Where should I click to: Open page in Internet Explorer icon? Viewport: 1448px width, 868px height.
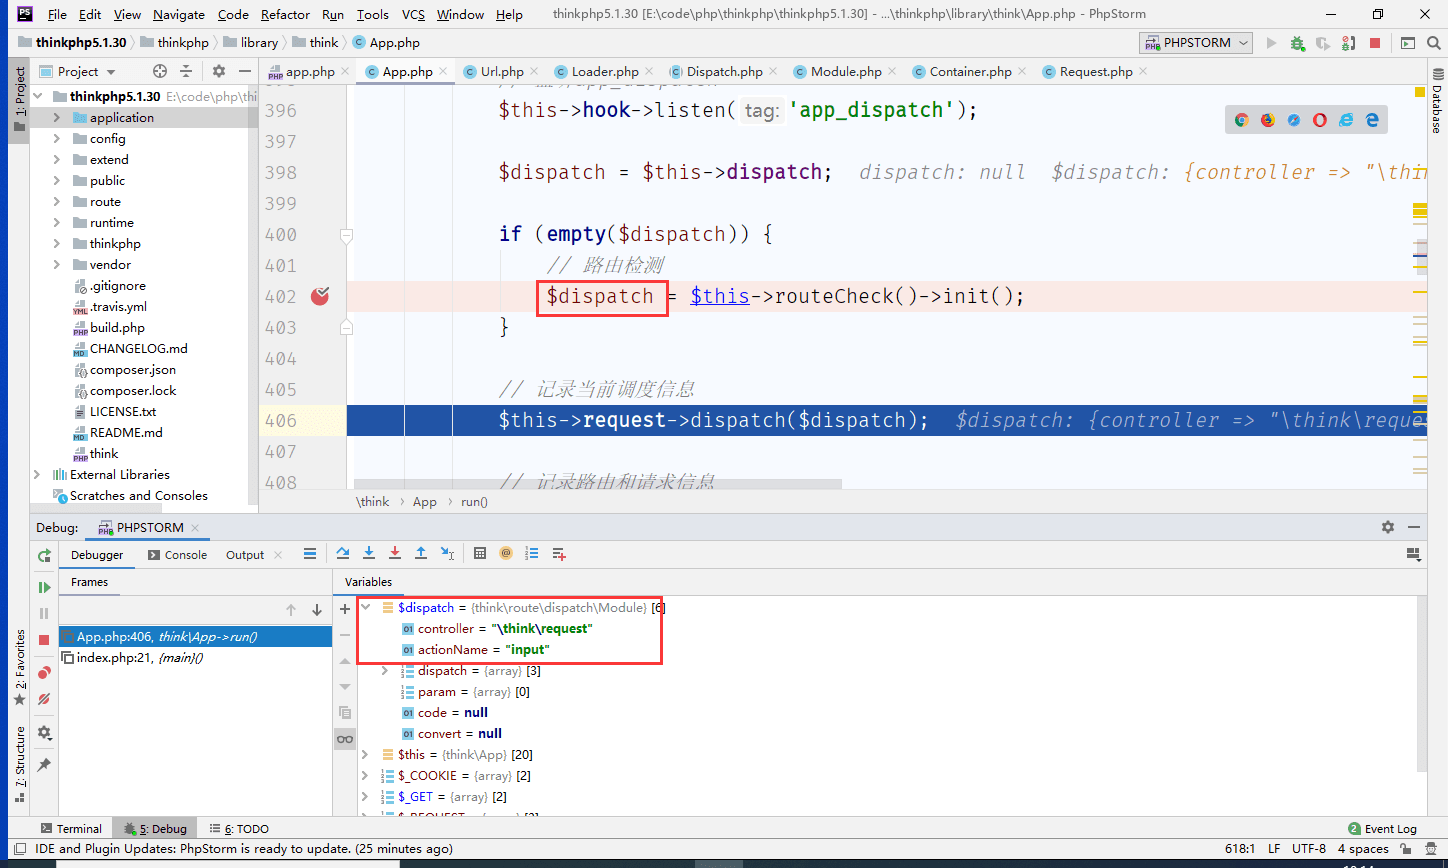coord(1346,120)
